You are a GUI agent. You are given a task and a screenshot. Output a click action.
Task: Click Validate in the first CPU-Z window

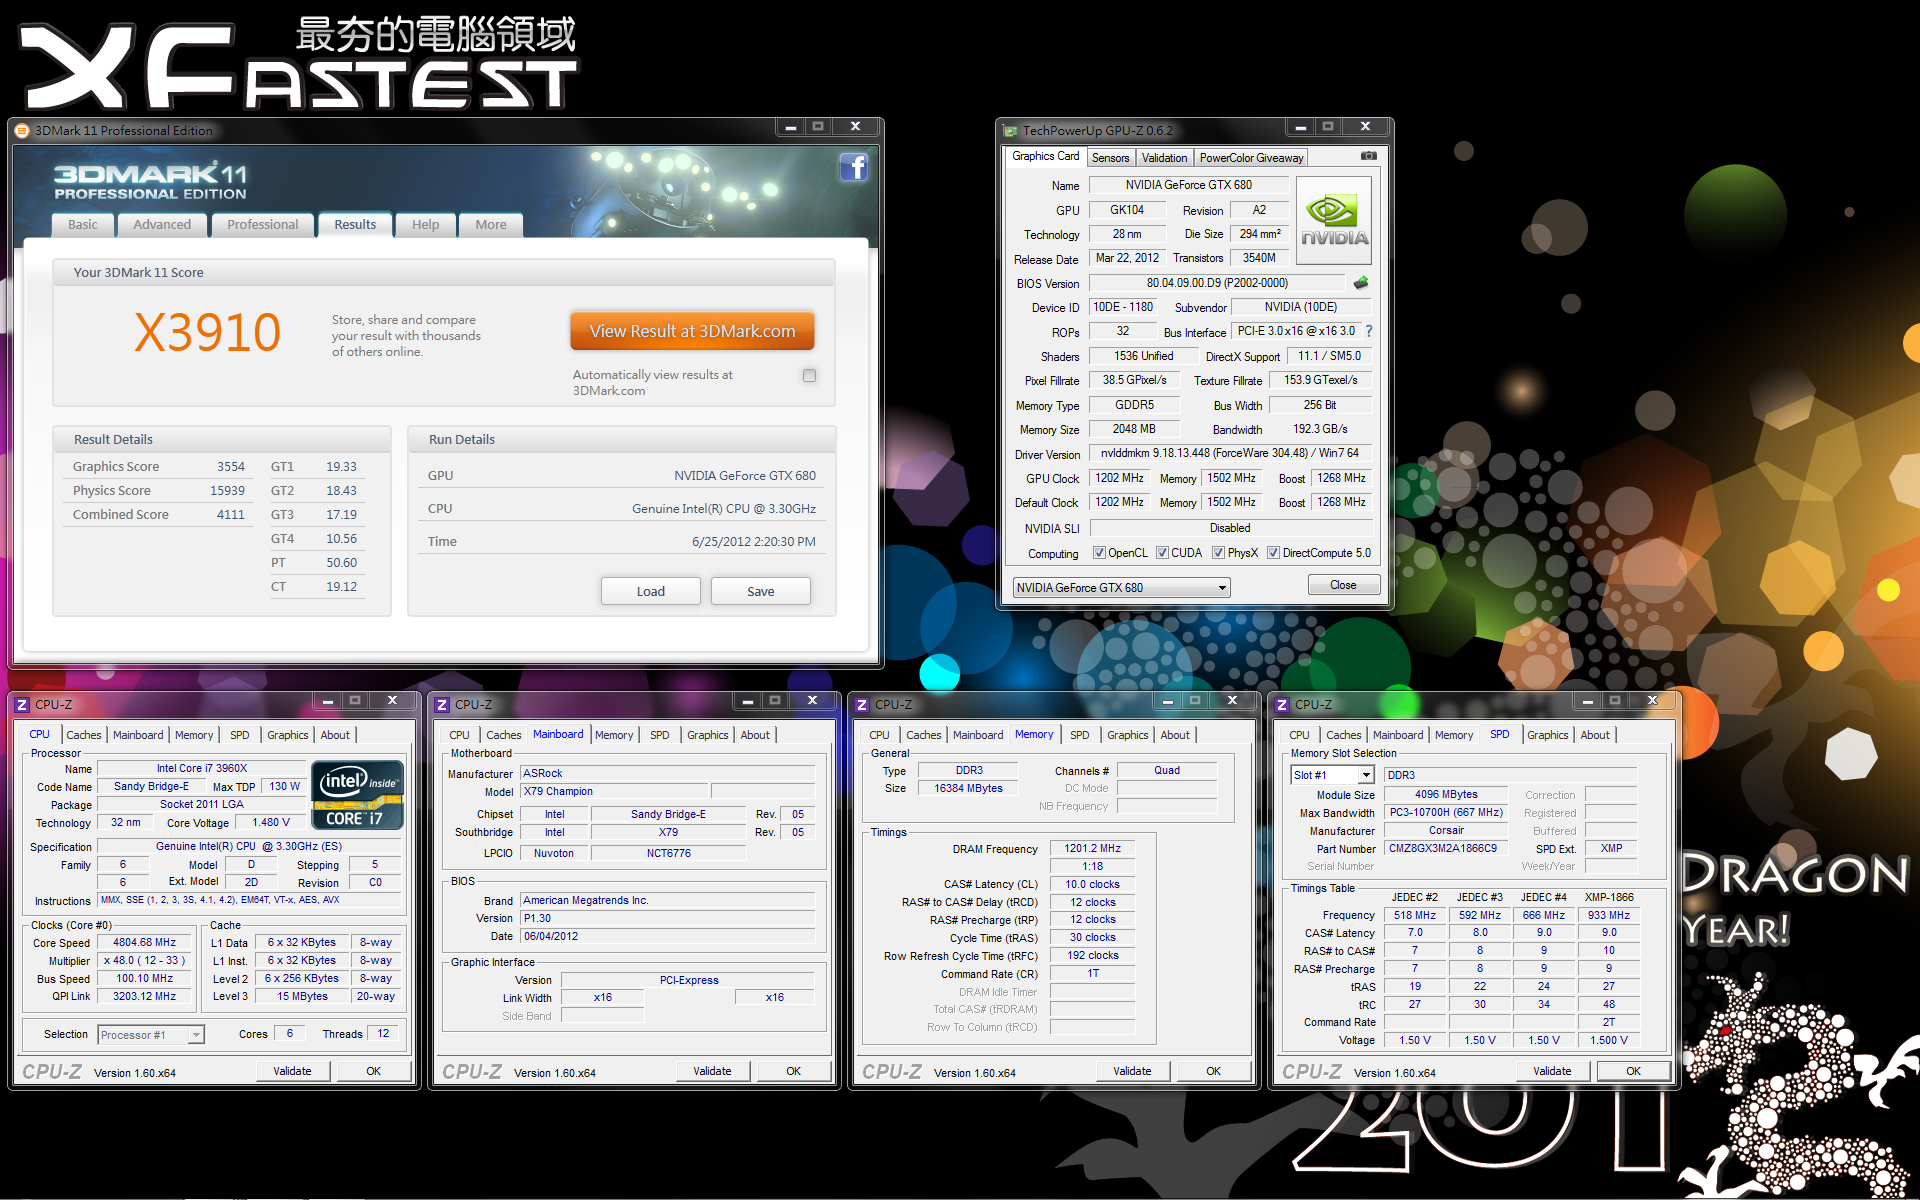292,1071
